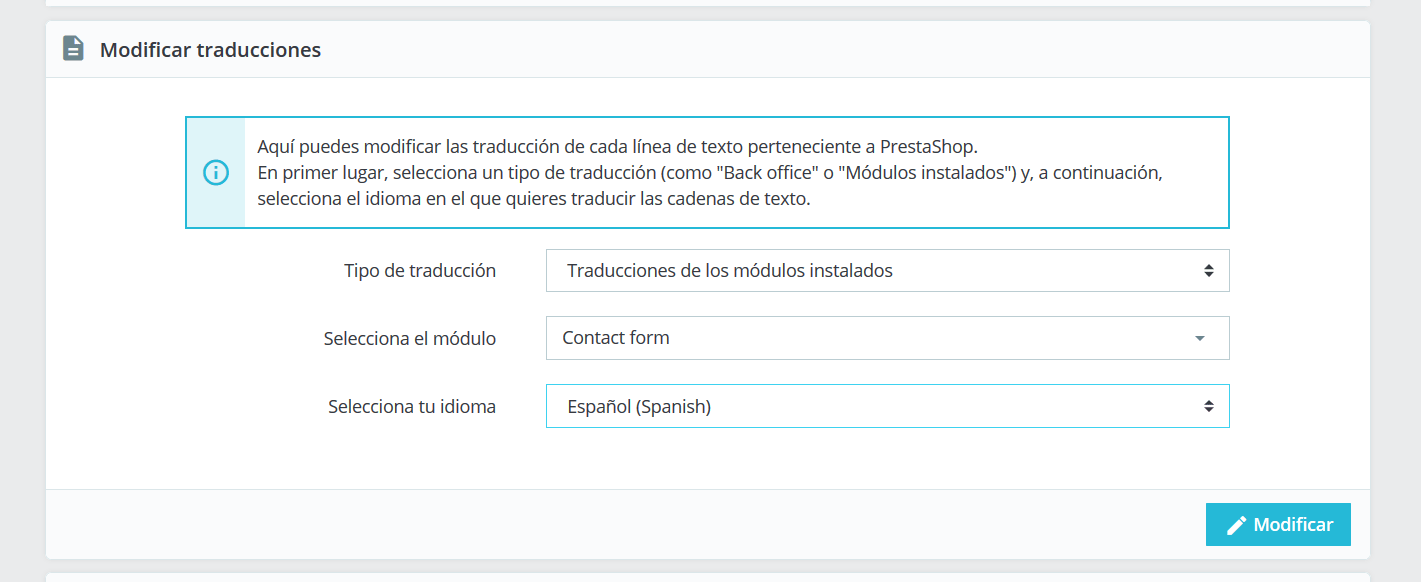Click "Traducciones de los módulos instalados" text
The width and height of the screenshot is (1421, 582).
pyautogui.click(x=730, y=270)
